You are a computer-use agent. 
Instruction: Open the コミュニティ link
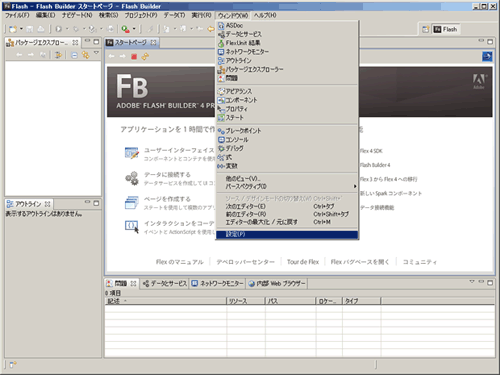click(x=420, y=262)
